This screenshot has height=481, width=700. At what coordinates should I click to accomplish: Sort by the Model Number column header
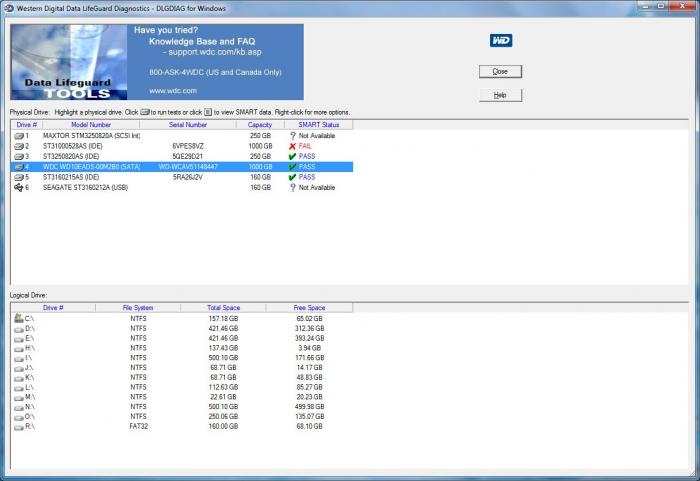point(91,125)
